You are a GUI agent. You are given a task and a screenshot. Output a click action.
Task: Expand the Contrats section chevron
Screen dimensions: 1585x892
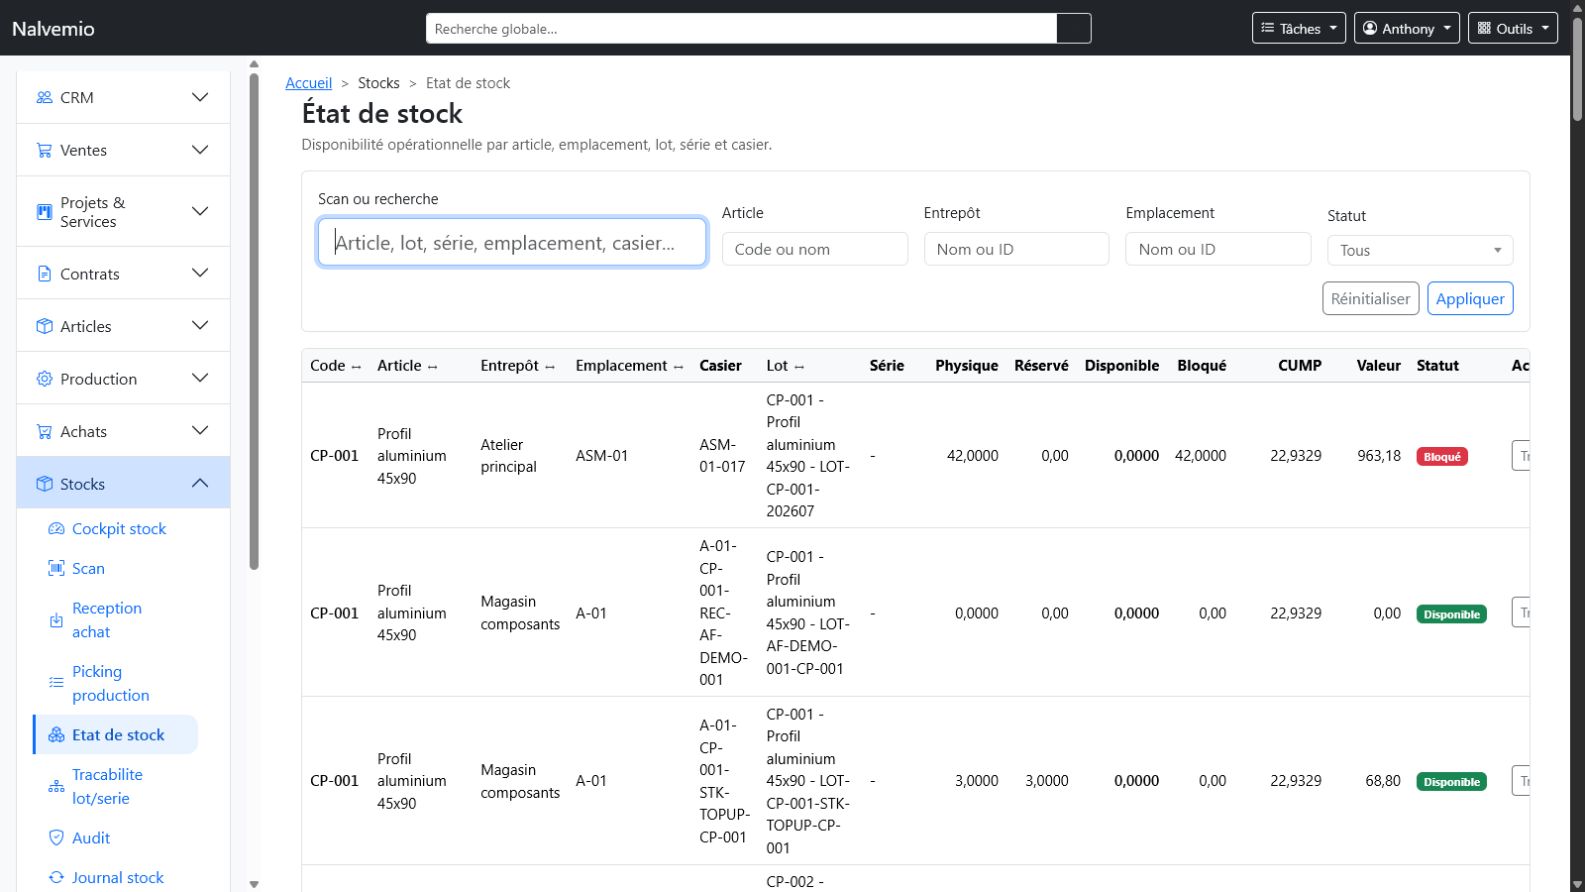(x=200, y=273)
